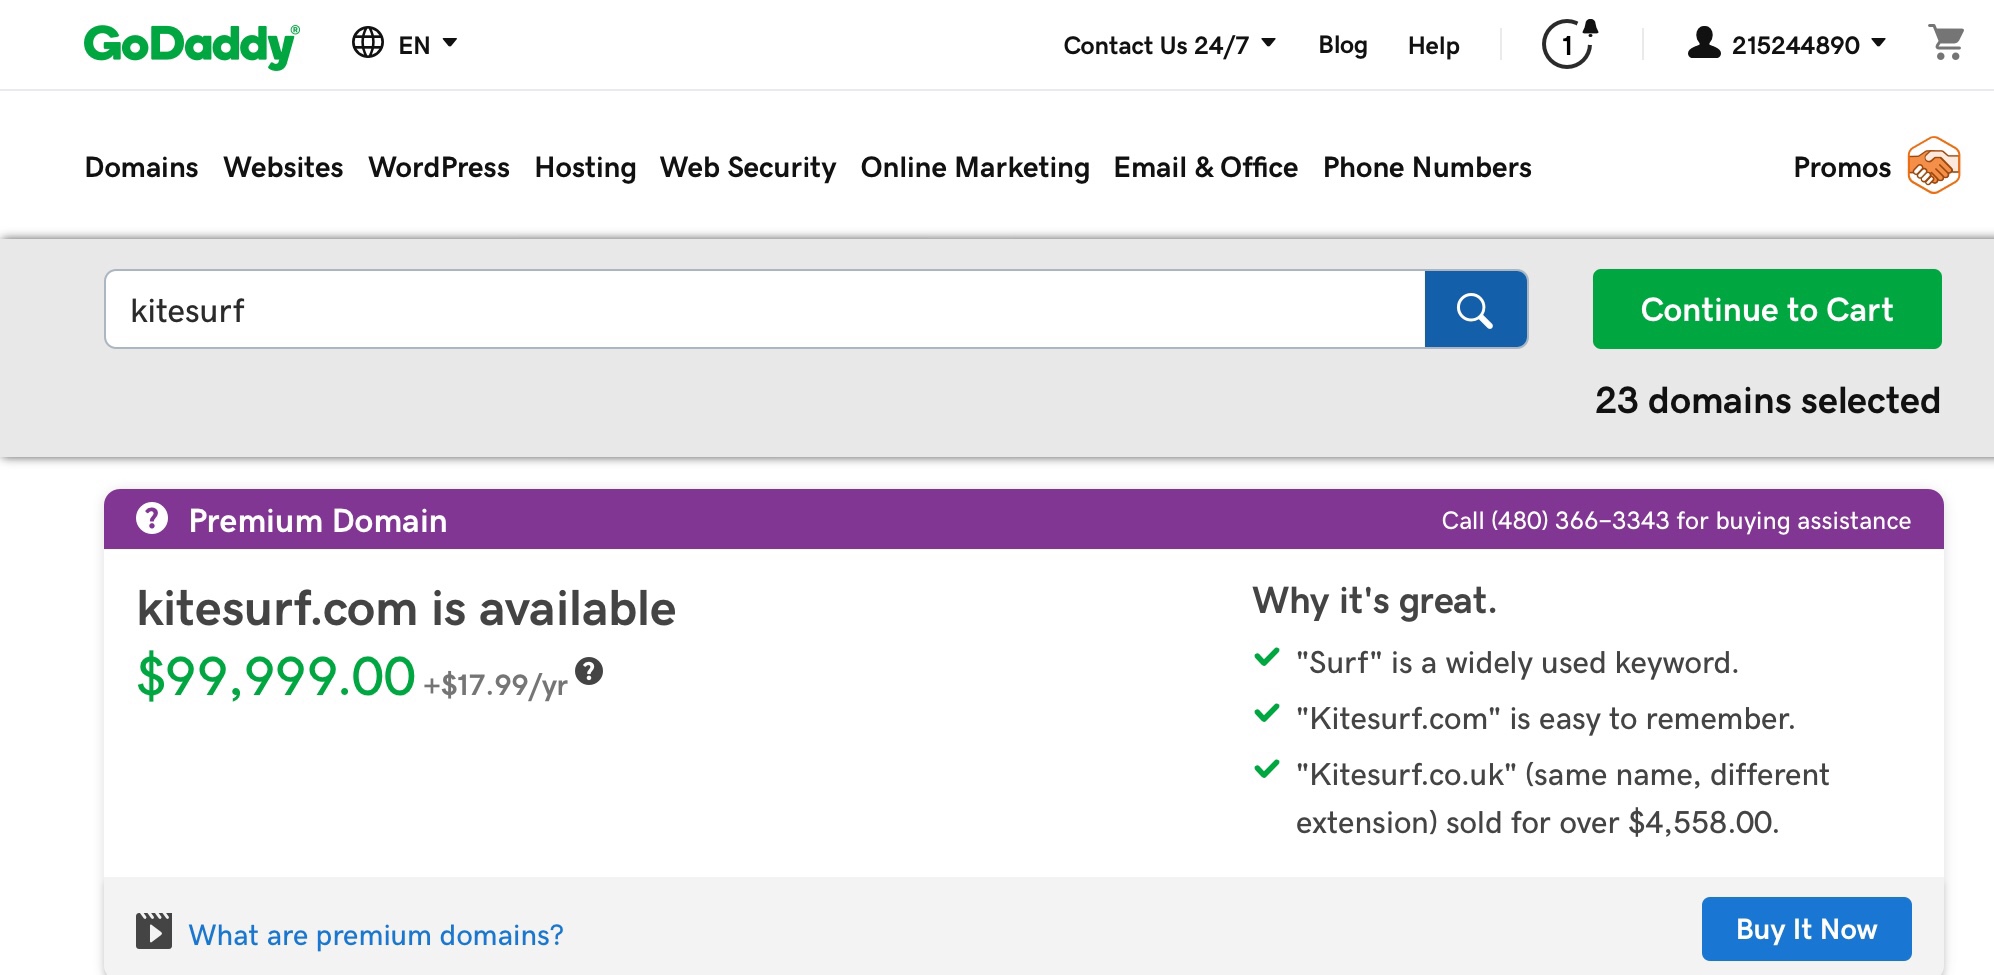Click the "Why it's great." heading
Screen dimensions: 1994x975
(x=1374, y=601)
